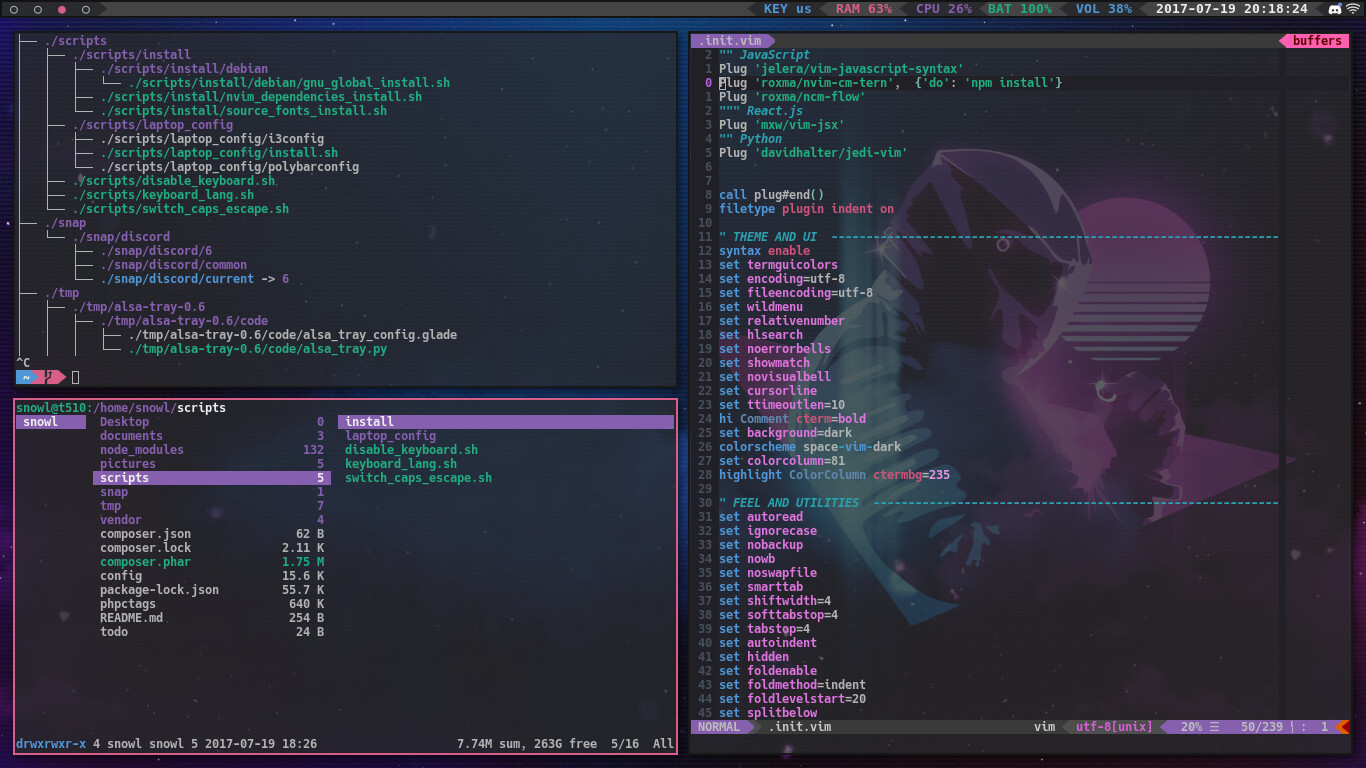Image resolution: width=1366 pixels, height=768 pixels.
Task: Click the Discord tray icon
Action: 1334,9
